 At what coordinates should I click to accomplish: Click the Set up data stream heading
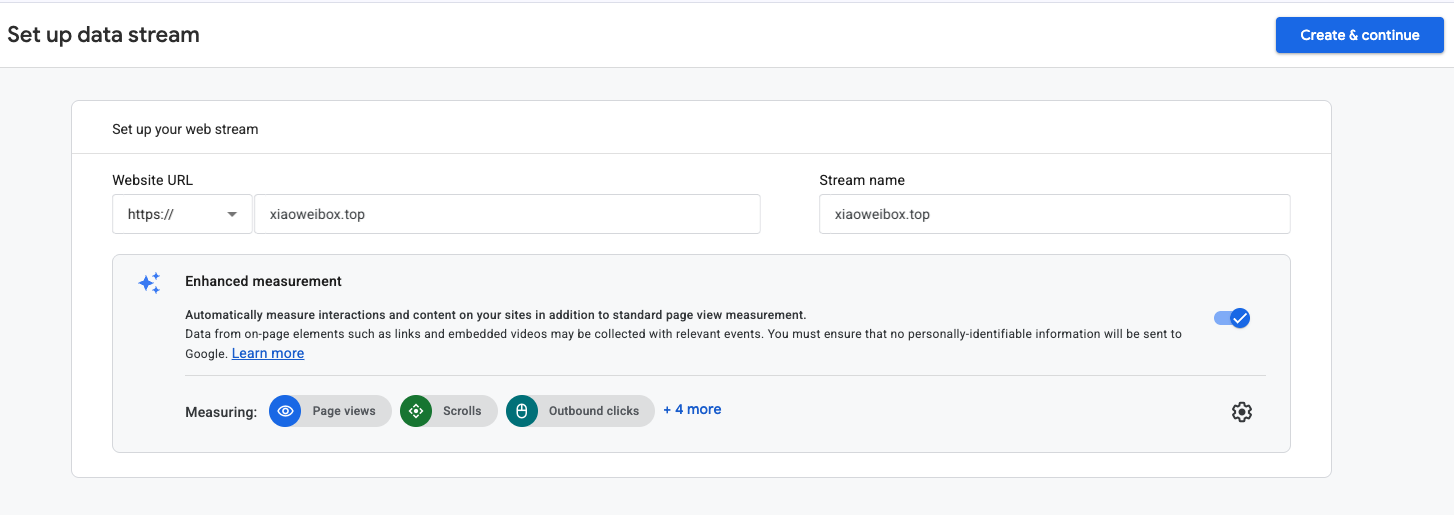click(104, 35)
